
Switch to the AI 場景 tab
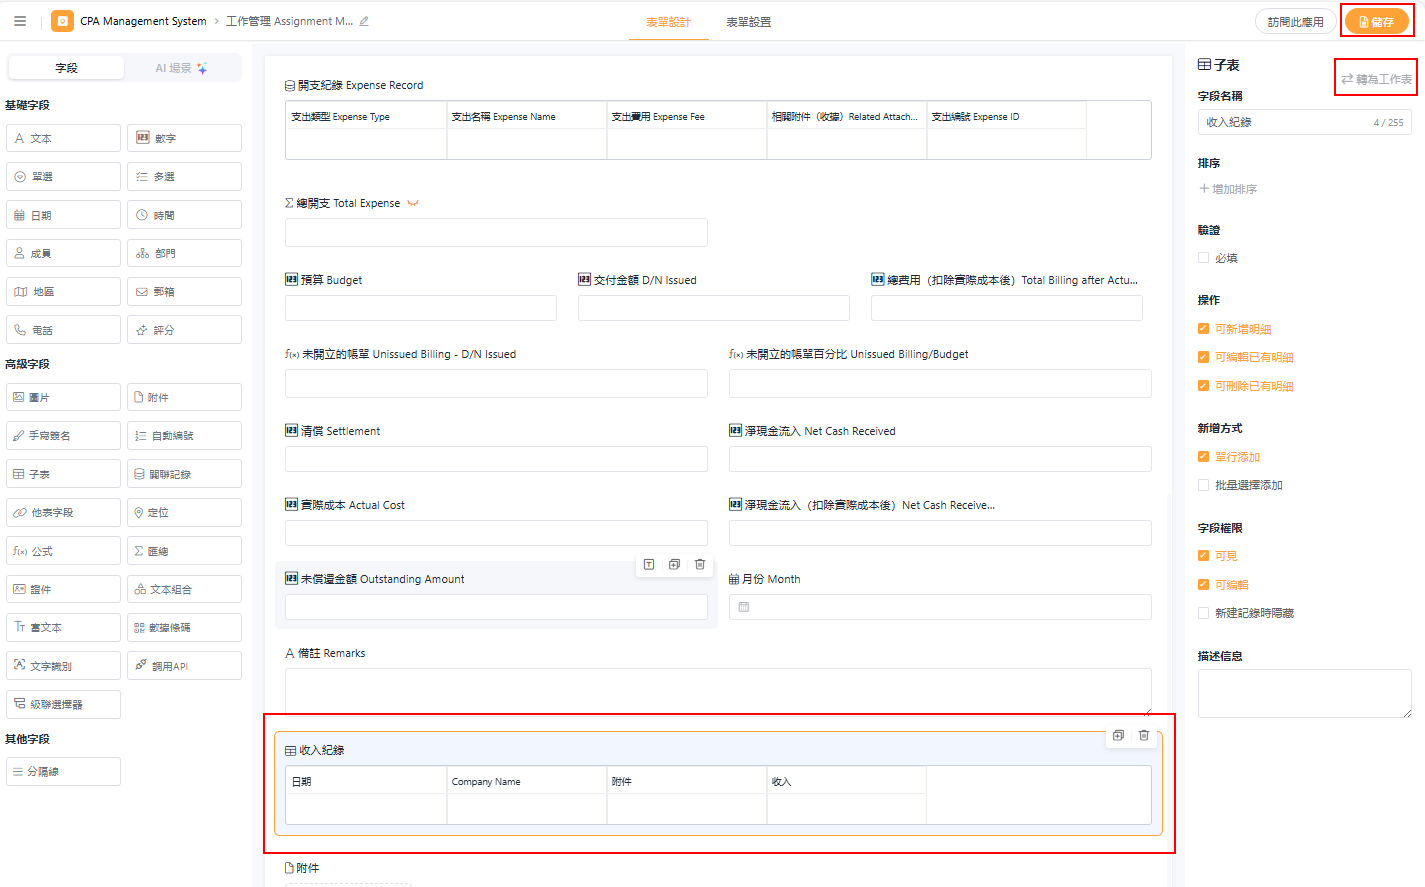[x=181, y=68]
